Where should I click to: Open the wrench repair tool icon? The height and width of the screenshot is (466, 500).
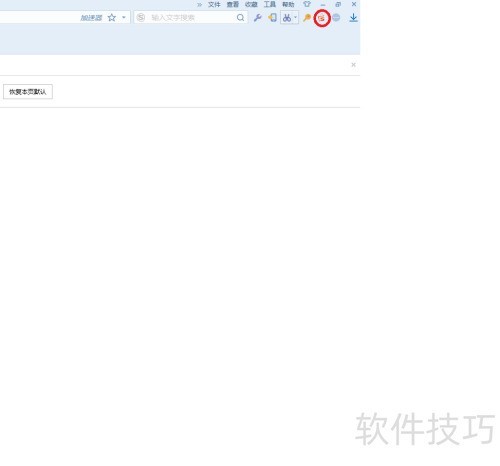257,18
